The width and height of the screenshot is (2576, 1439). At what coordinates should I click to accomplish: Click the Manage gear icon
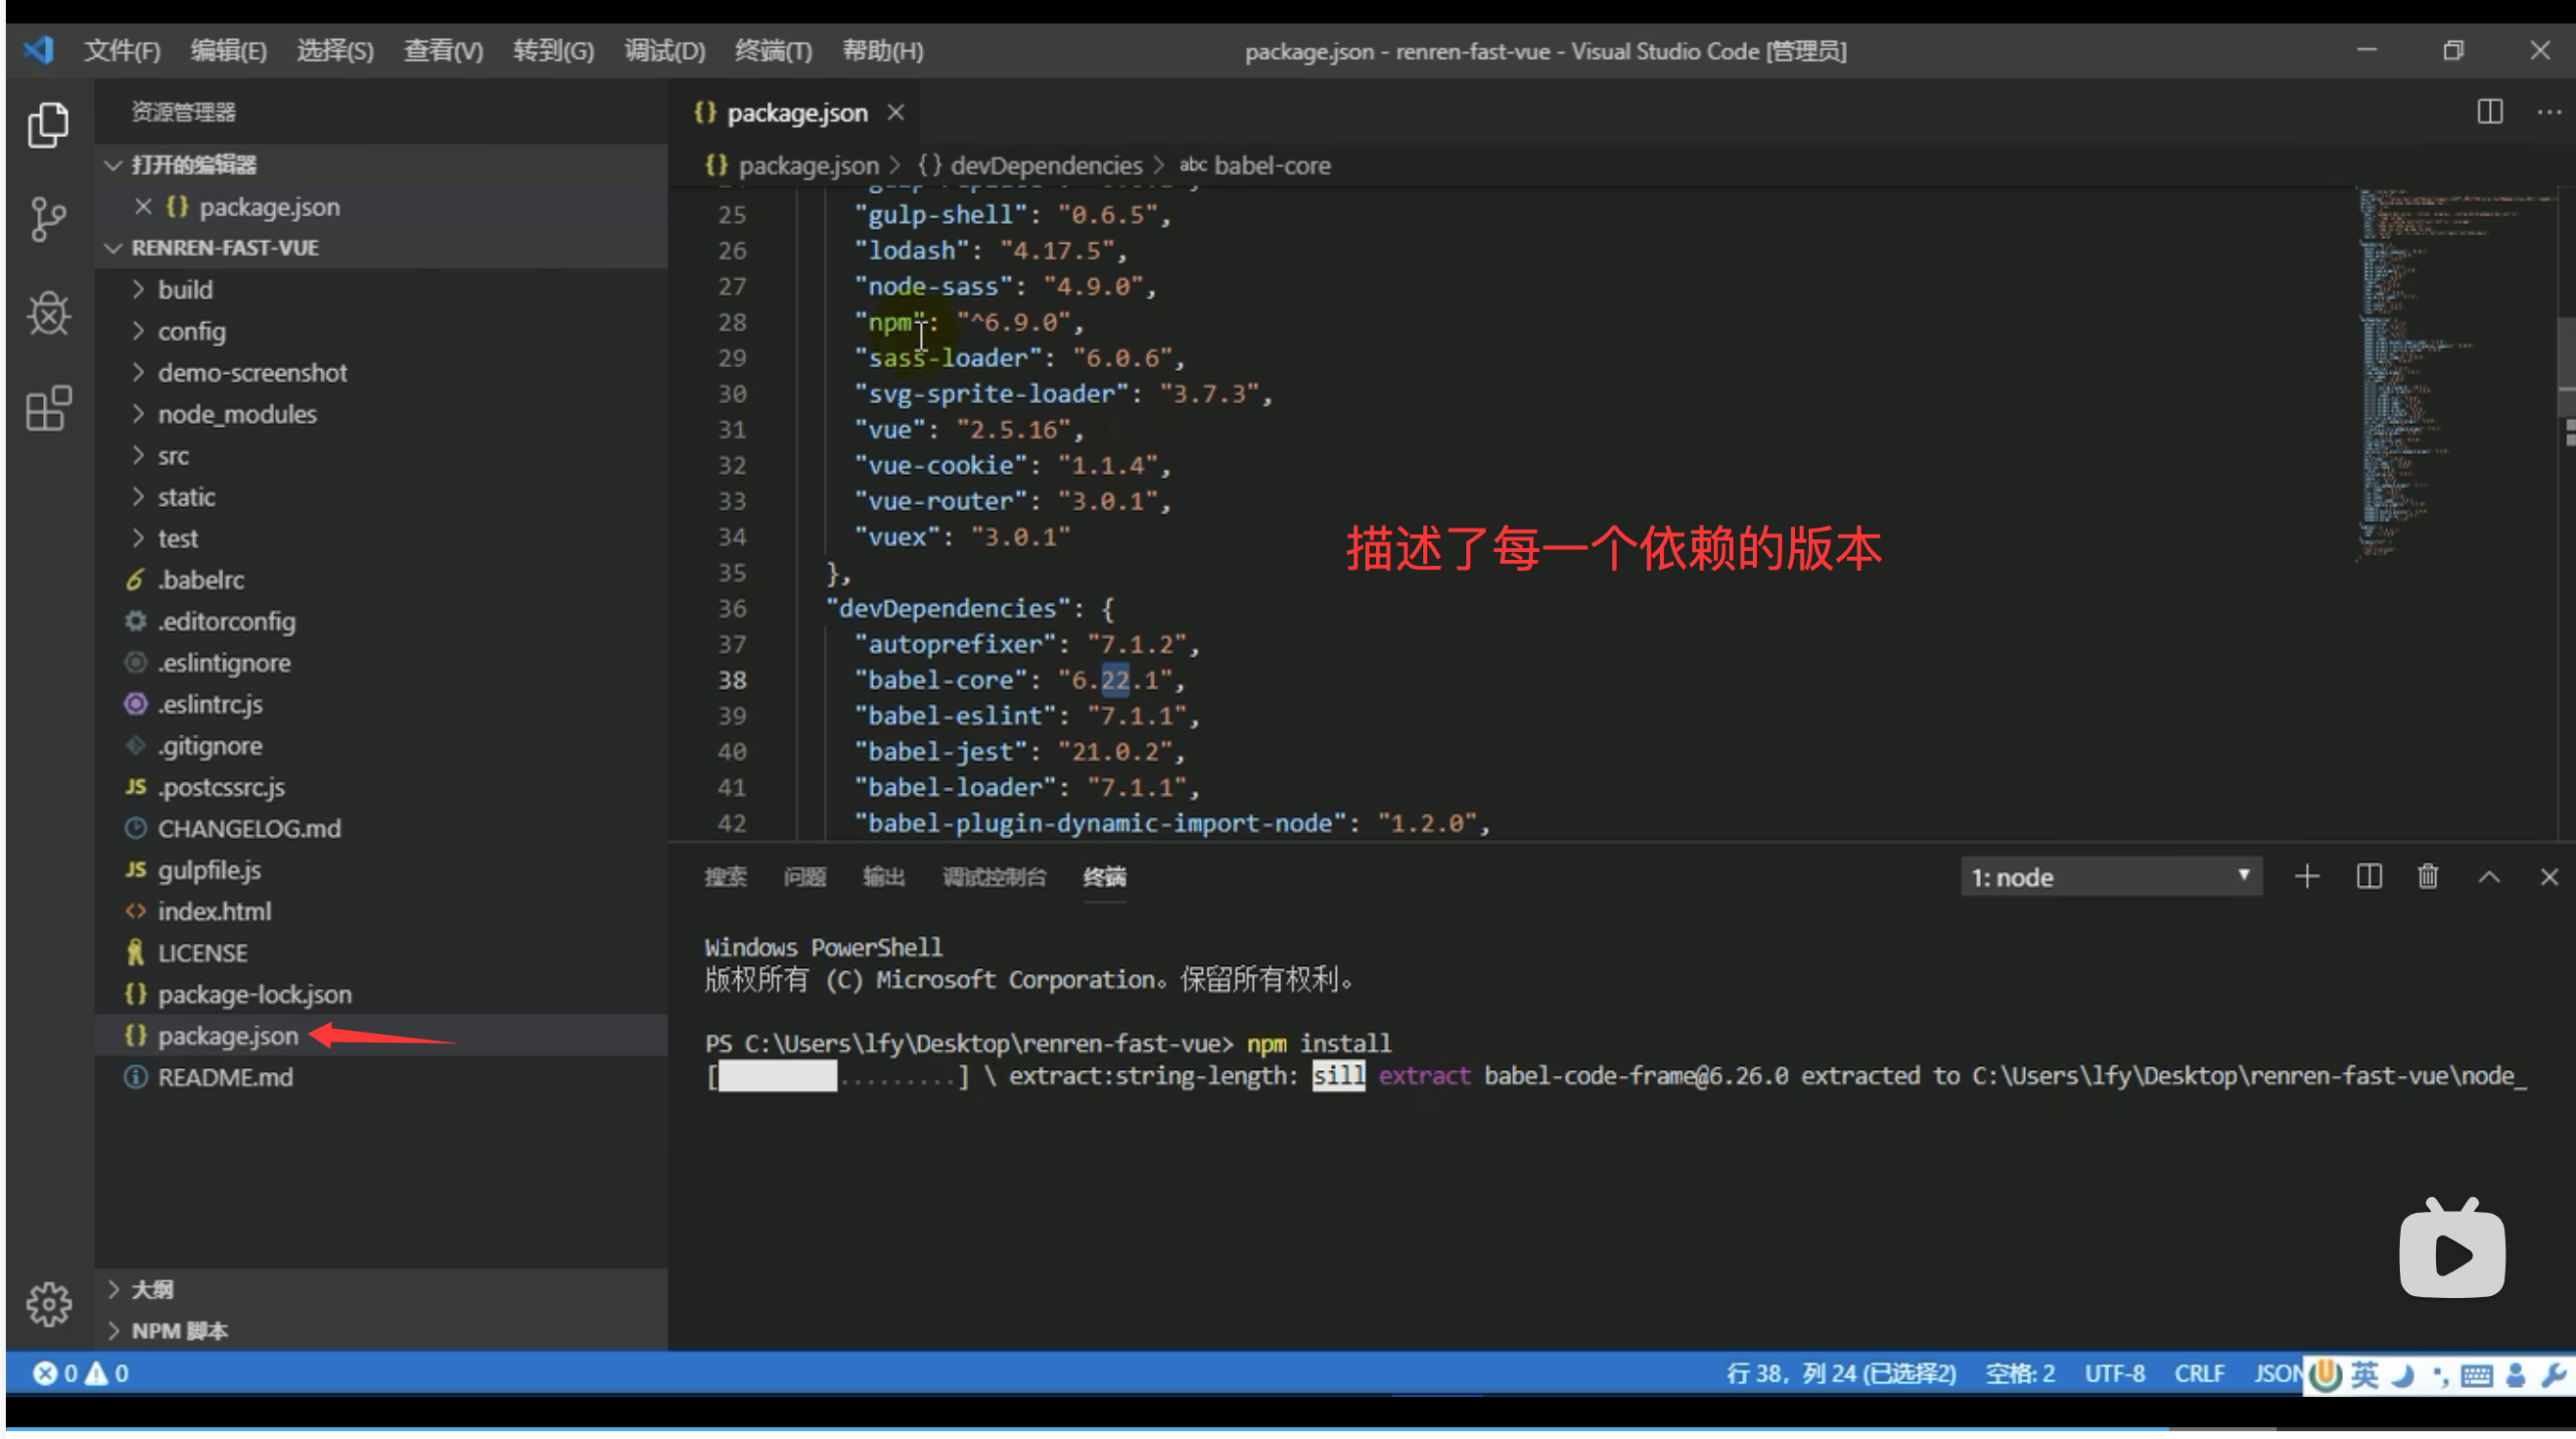[47, 1303]
